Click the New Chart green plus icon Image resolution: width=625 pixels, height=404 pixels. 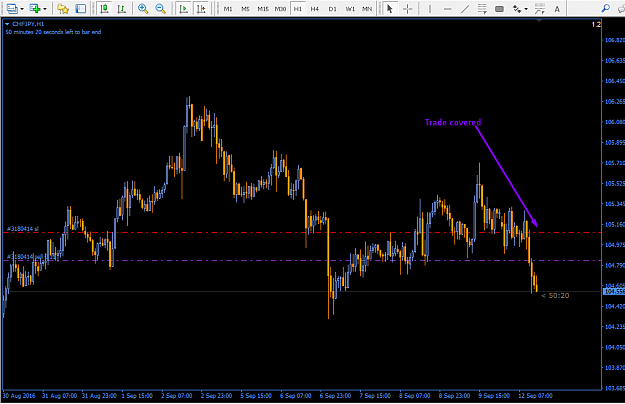click(35, 8)
